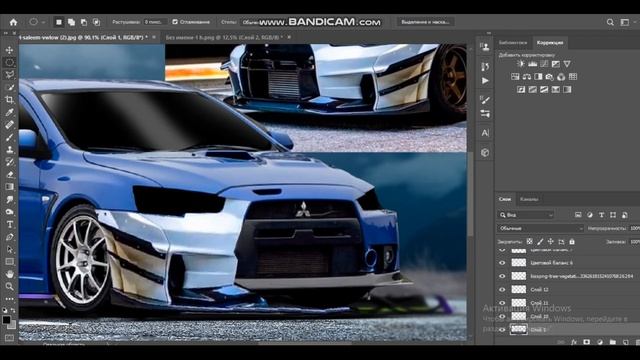Choose New Selection mode in options bar
Viewport: 640px width, 360px height.
(59, 22)
